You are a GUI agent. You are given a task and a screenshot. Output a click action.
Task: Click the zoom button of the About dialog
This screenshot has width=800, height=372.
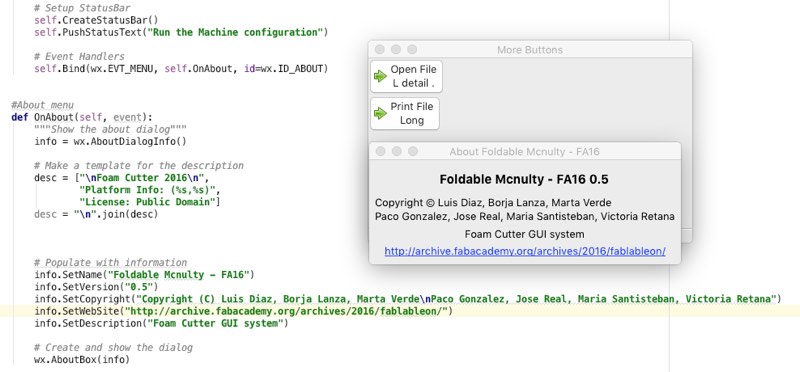pyautogui.click(x=413, y=152)
